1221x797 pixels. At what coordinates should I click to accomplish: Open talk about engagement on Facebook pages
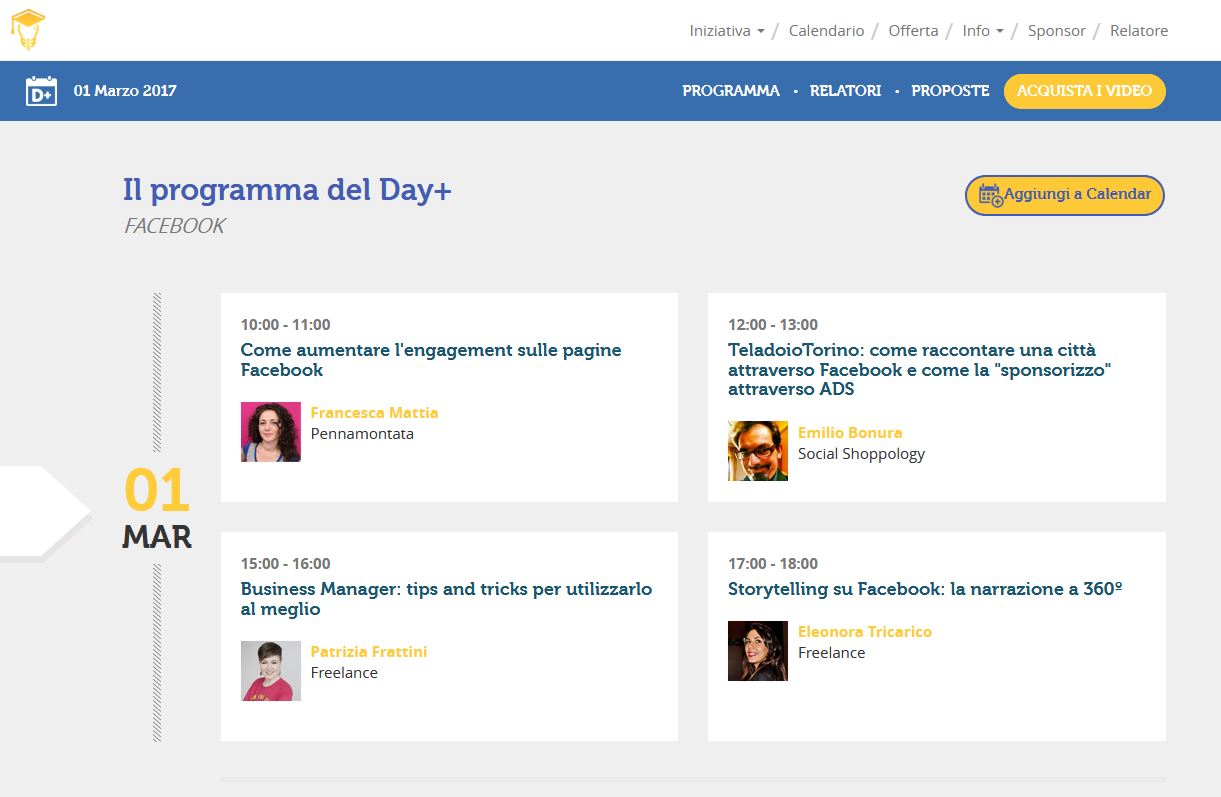431,360
